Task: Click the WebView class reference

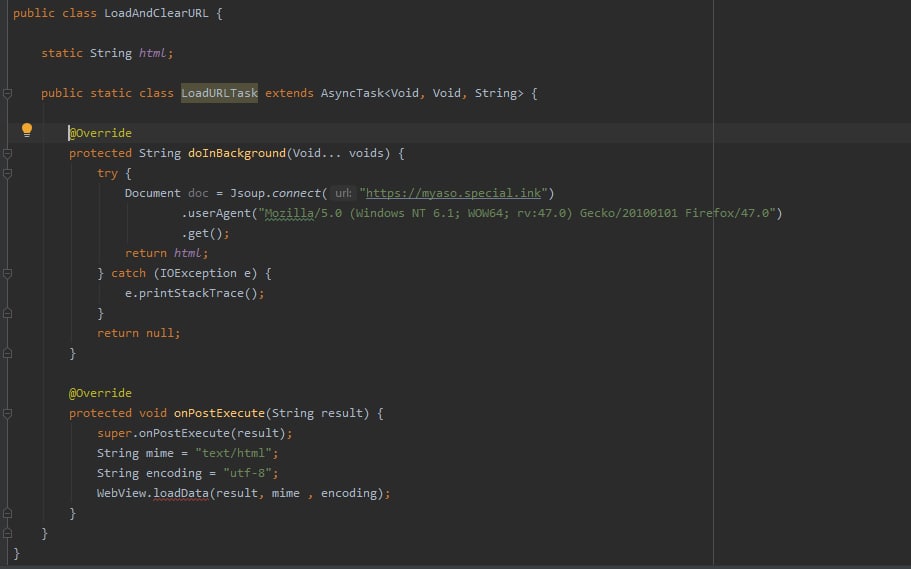Action: (121, 493)
